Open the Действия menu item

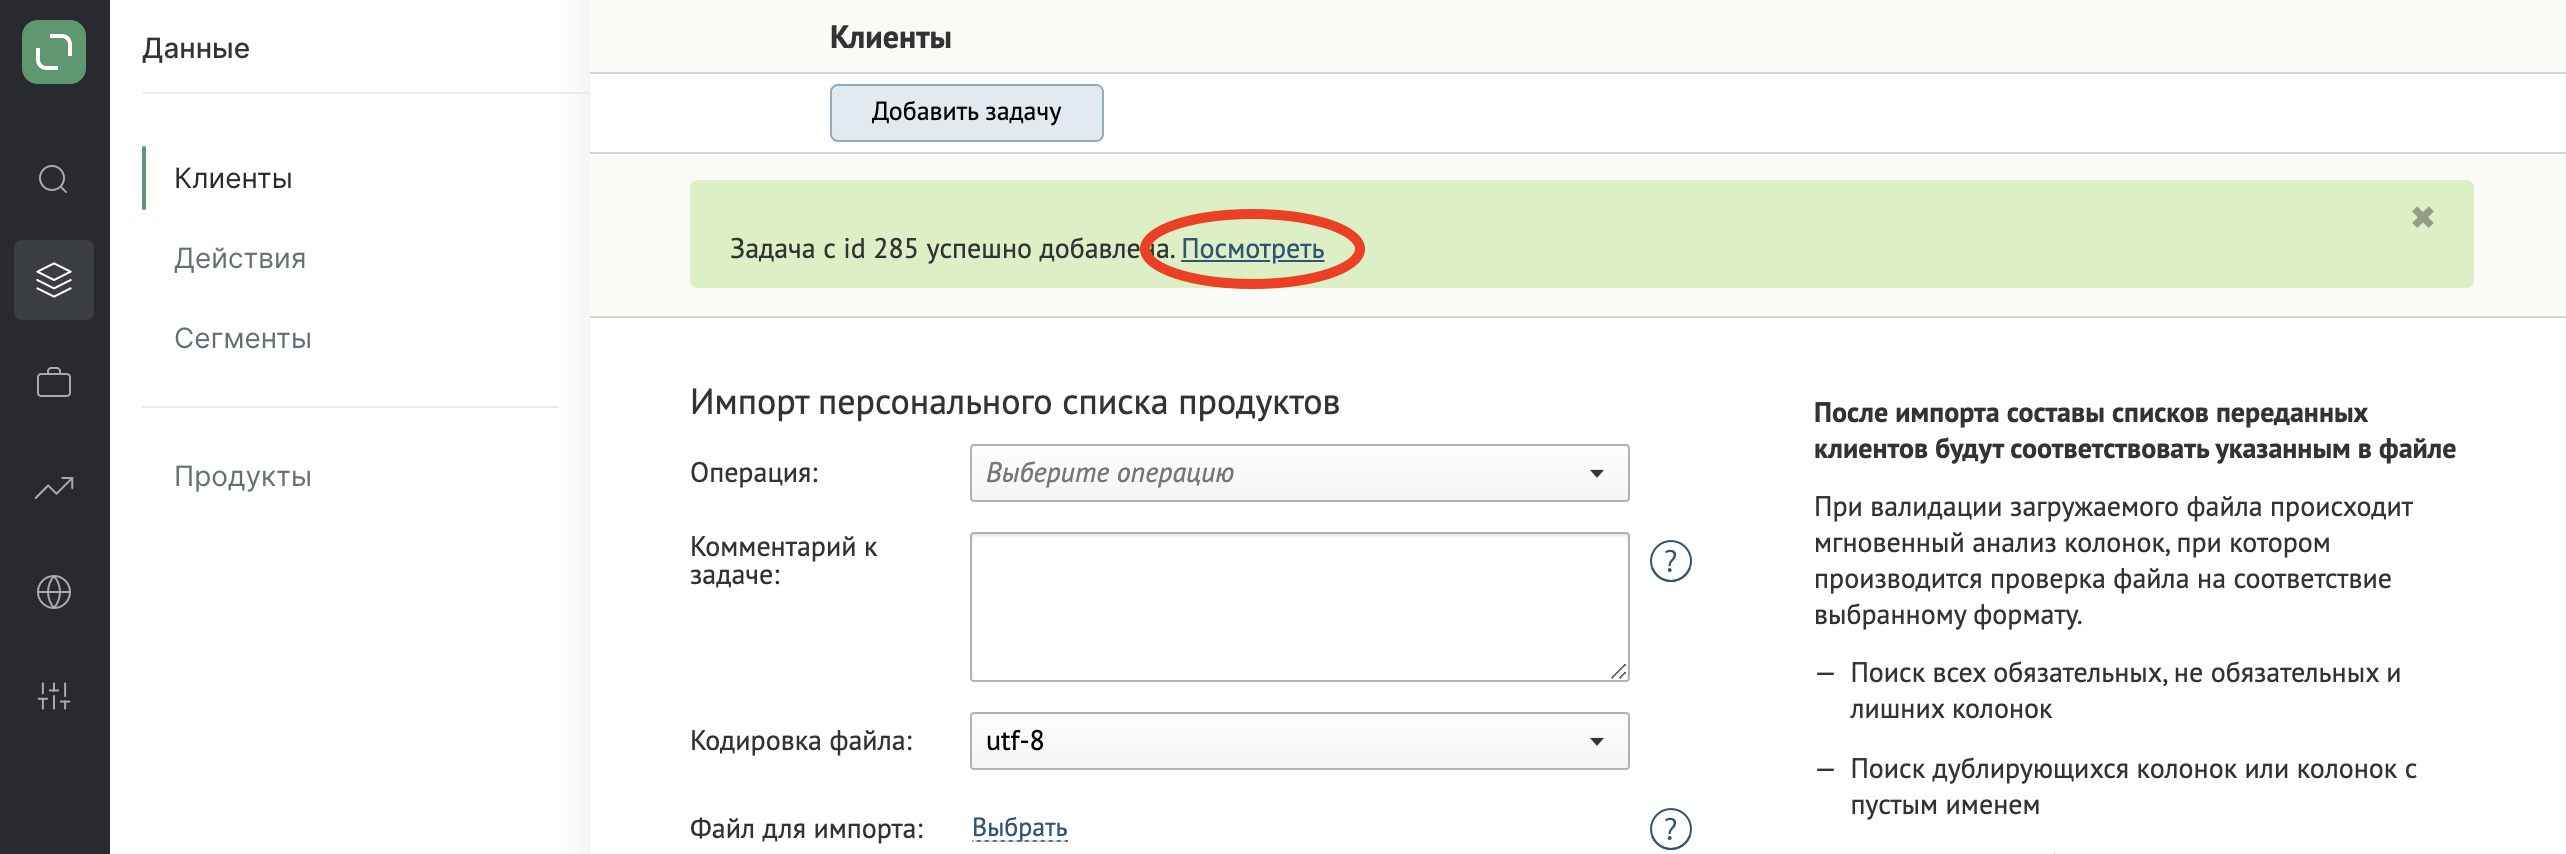pyautogui.click(x=240, y=258)
